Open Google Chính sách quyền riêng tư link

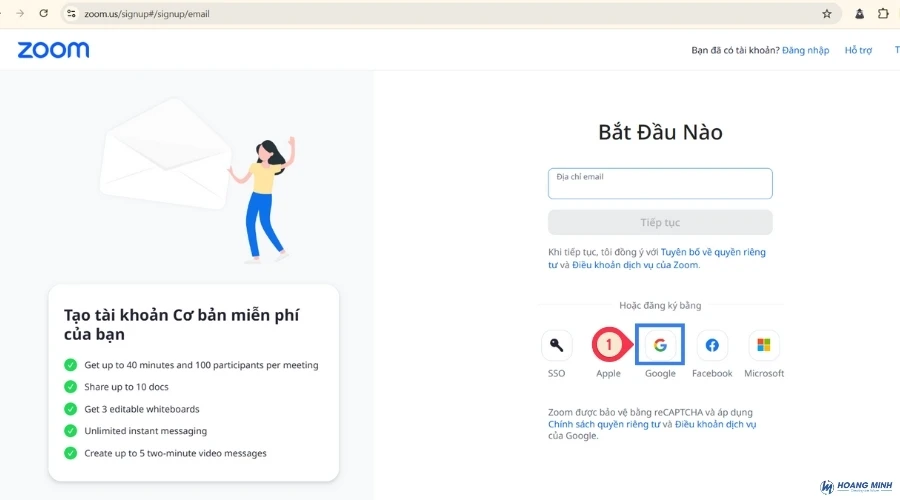(x=604, y=424)
